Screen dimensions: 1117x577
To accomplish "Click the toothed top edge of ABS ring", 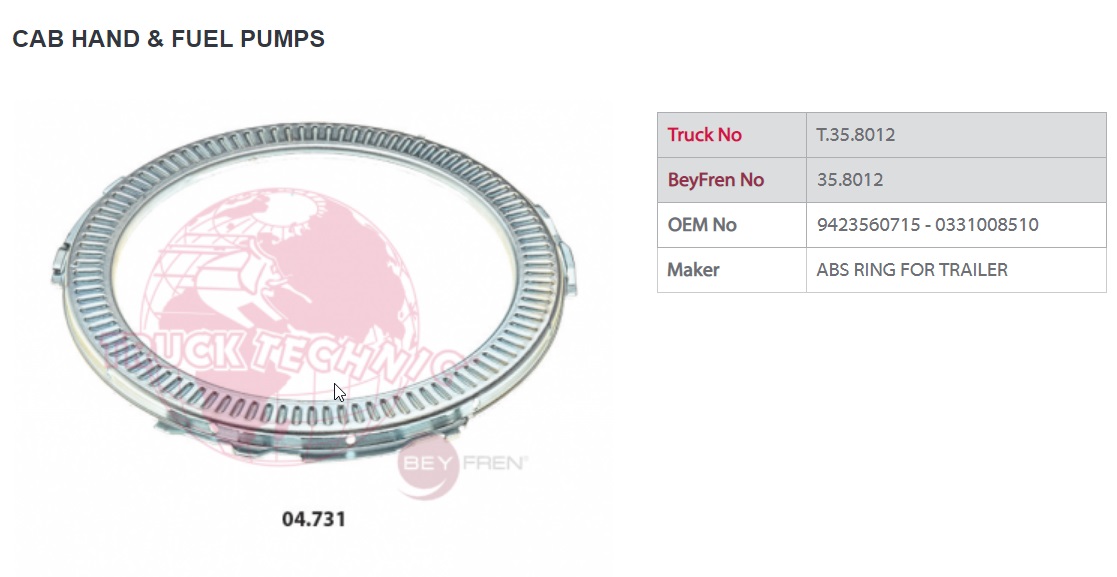I will [x=313, y=134].
